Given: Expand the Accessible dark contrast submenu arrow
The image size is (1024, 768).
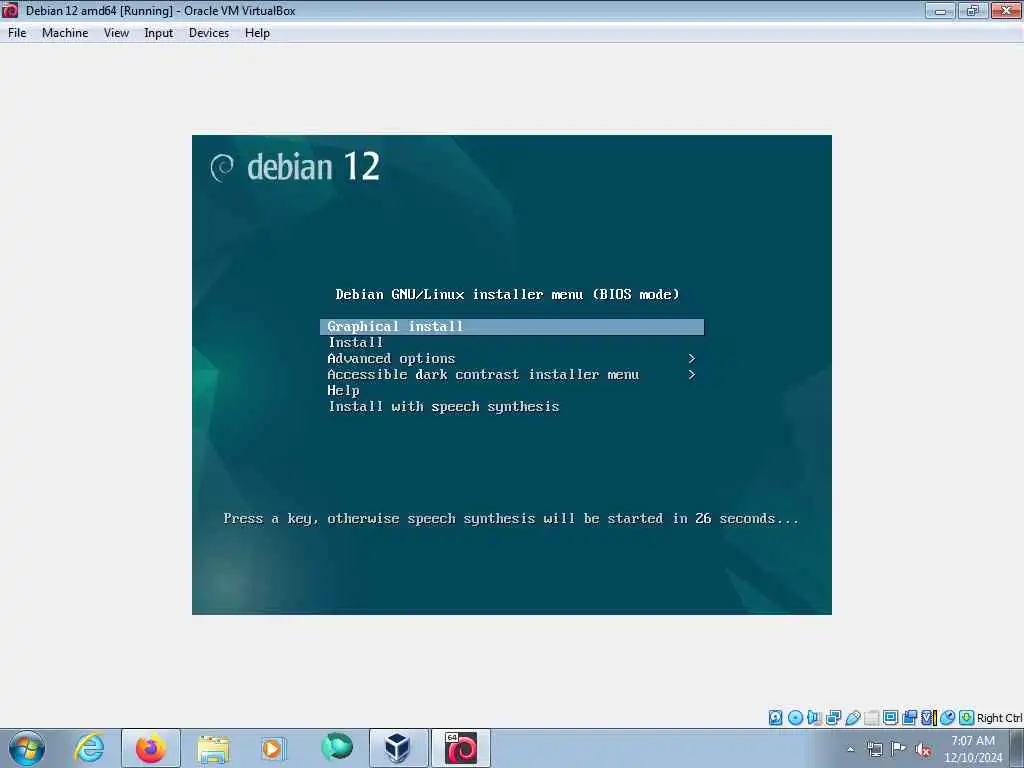Looking at the screenshot, I should tap(692, 374).
